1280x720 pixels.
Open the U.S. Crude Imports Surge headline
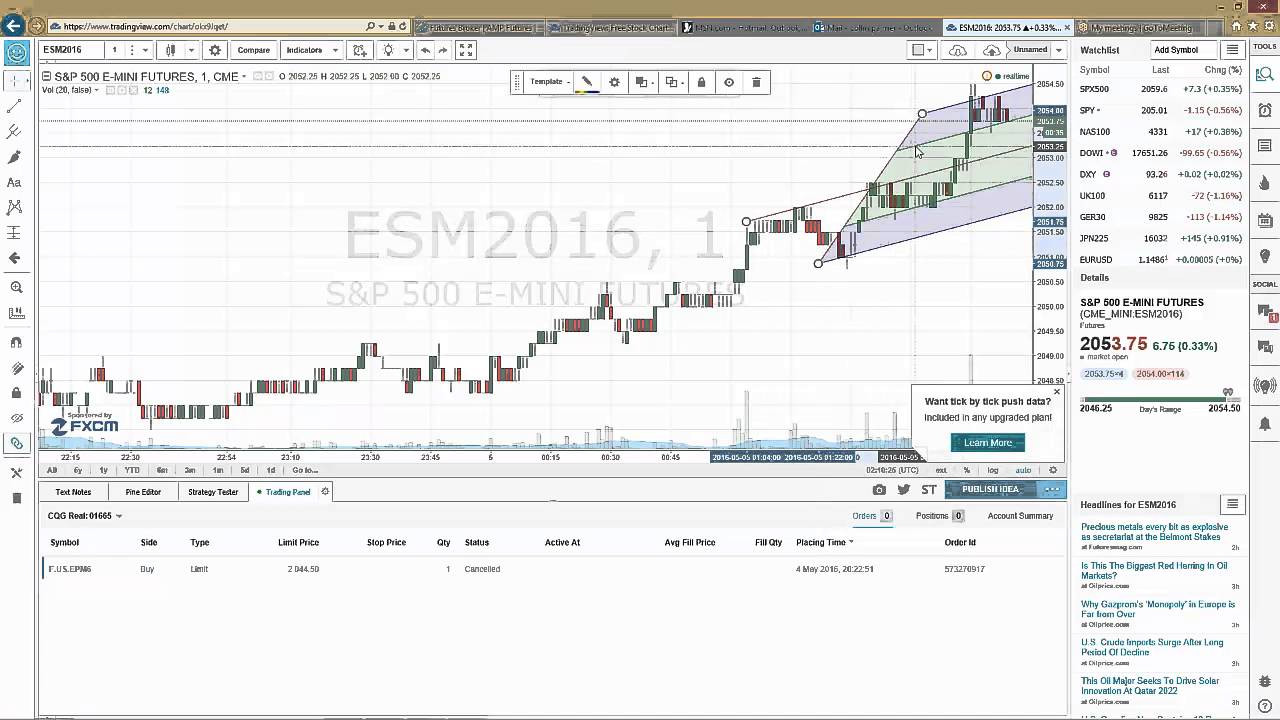[x=1151, y=647]
